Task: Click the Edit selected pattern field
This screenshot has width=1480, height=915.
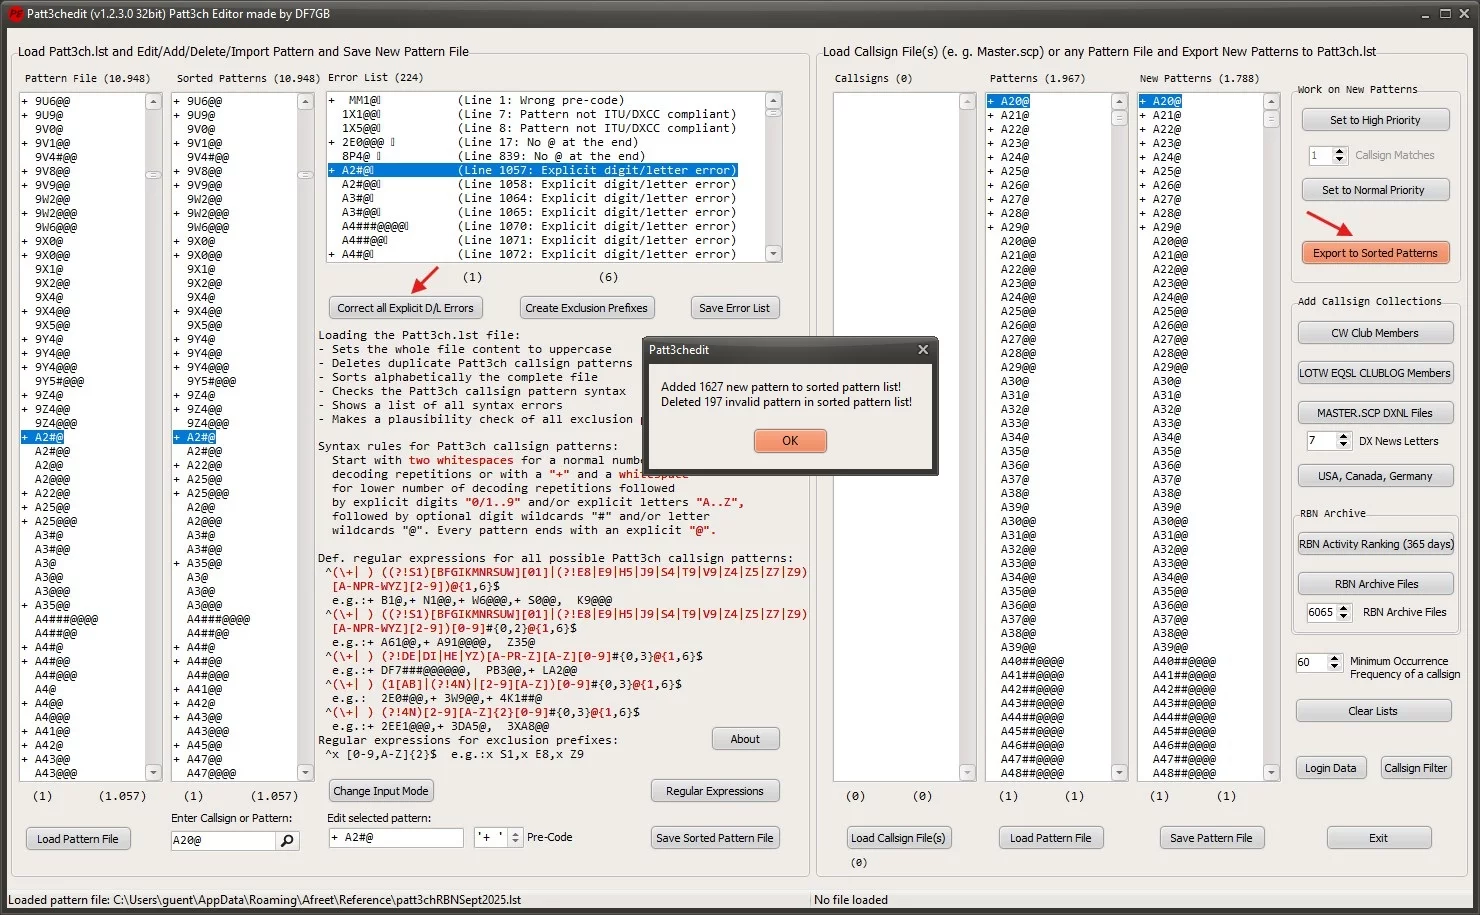Action: pyautogui.click(x=396, y=838)
